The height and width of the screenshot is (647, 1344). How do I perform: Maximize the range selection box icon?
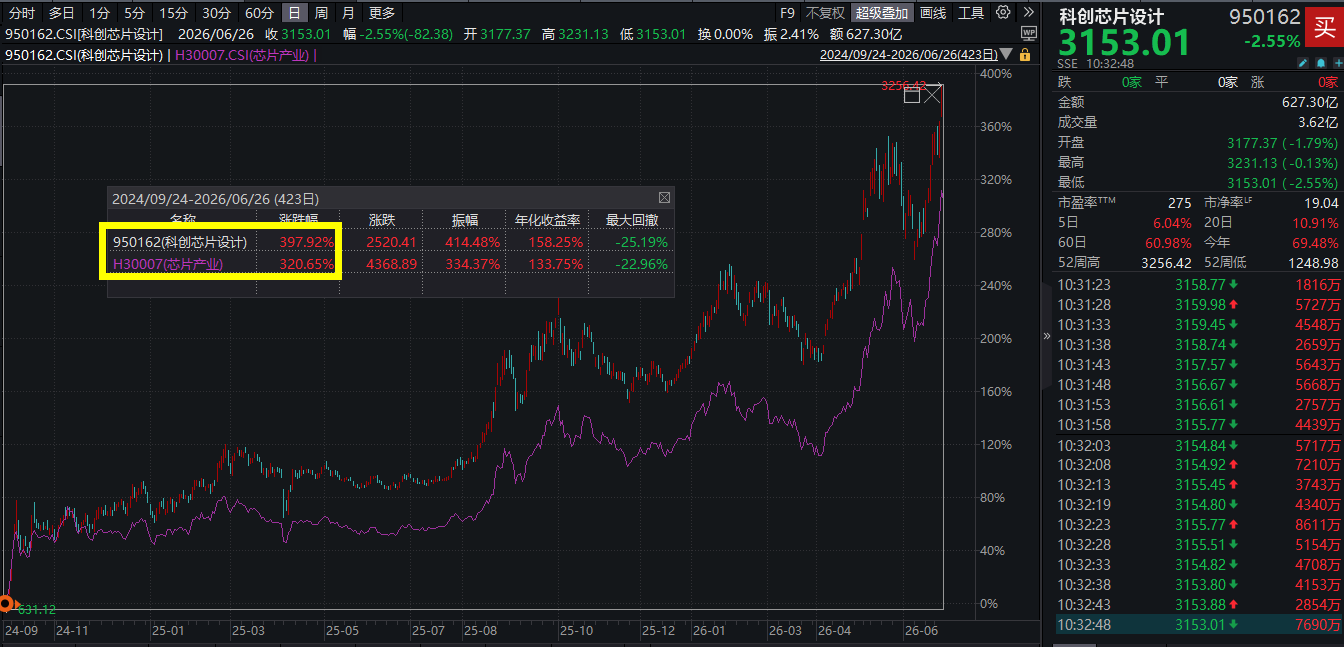[911, 95]
